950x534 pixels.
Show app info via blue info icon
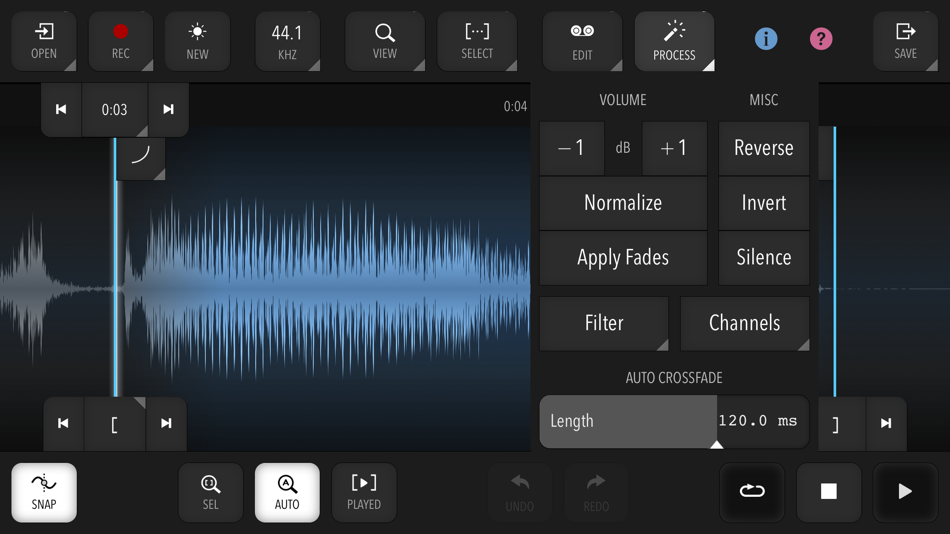click(766, 39)
